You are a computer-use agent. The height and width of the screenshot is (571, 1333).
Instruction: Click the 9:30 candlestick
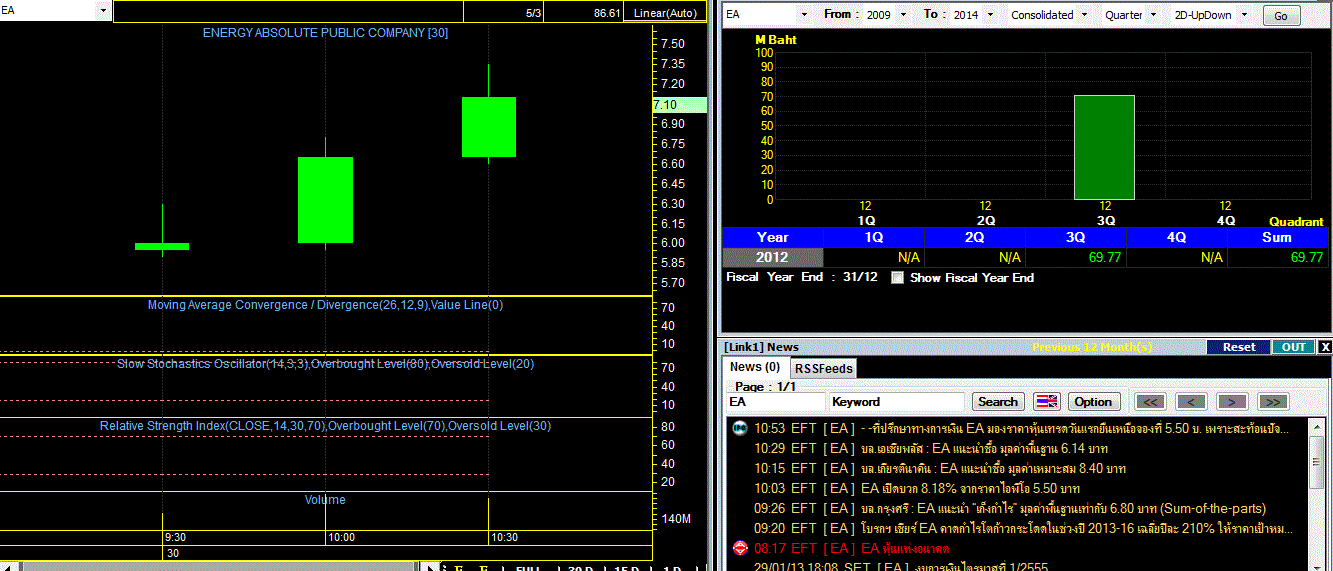click(162, 246)
